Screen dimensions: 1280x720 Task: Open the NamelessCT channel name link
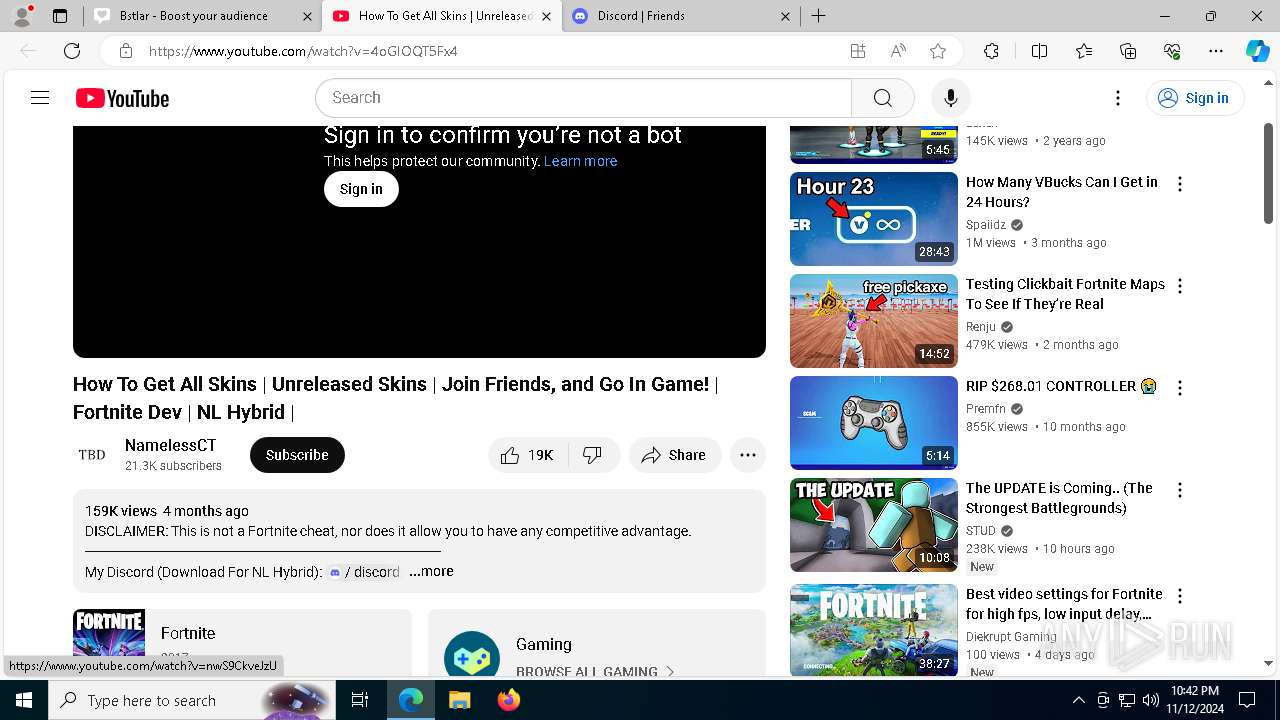(x=170, y=446)
